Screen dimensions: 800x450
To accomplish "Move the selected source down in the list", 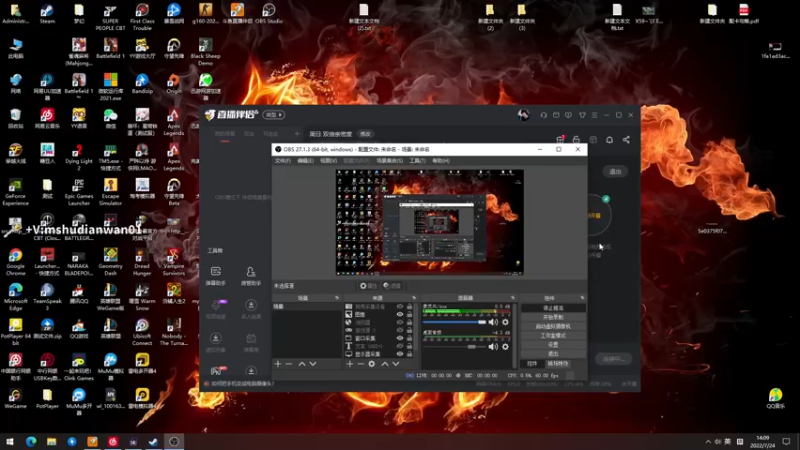I will (395, 364).
